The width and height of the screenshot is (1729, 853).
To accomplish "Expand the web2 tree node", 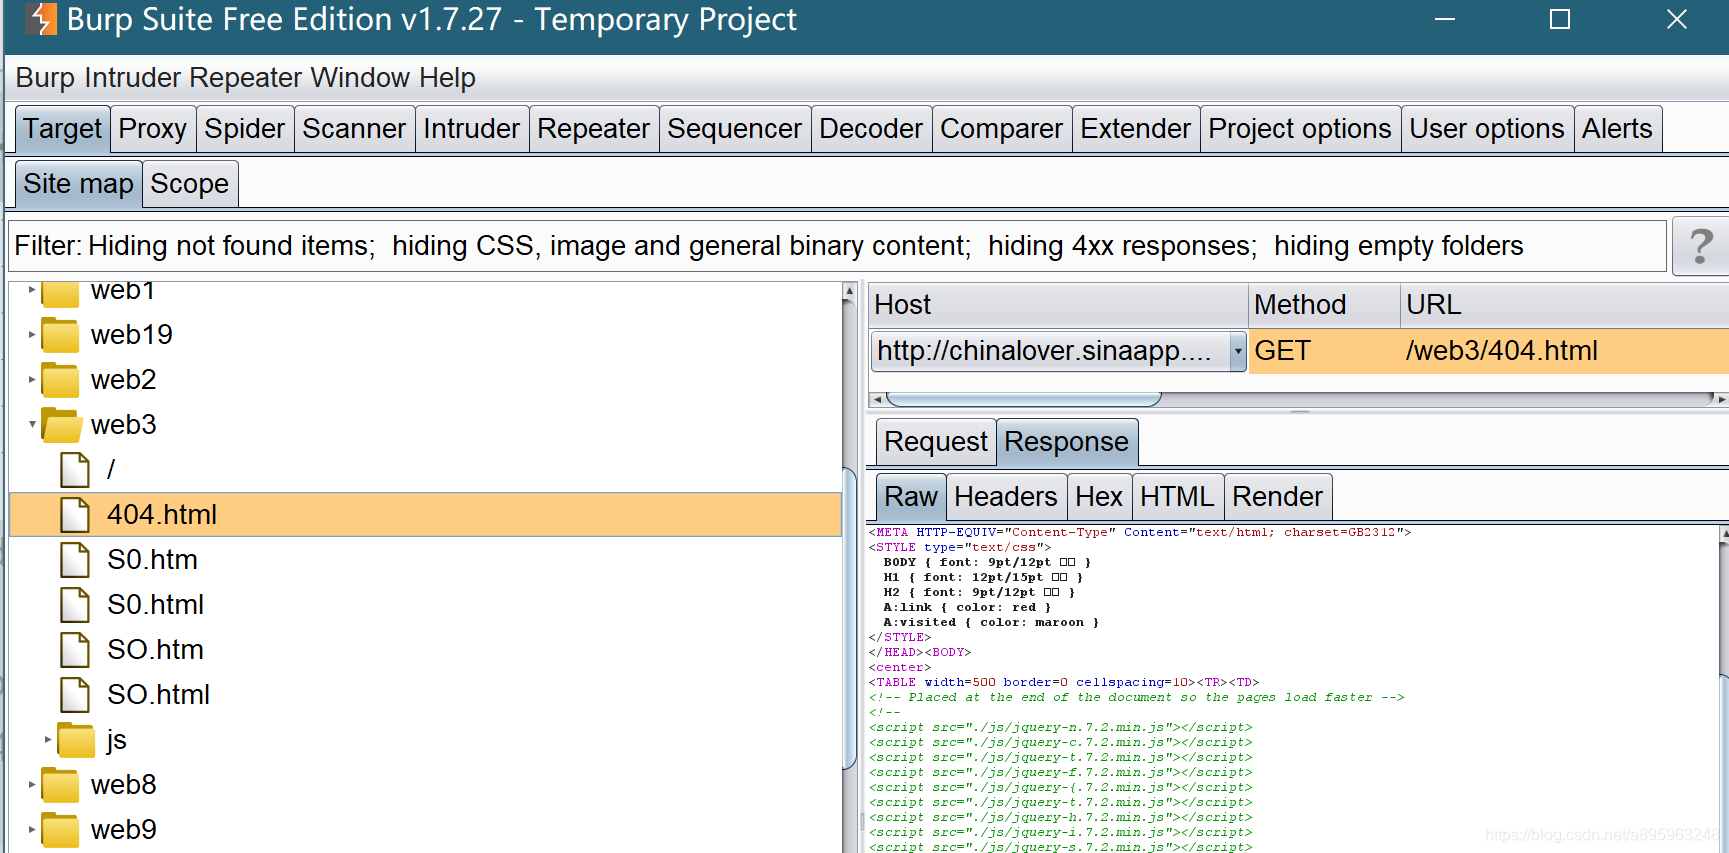I will point(32,380).
